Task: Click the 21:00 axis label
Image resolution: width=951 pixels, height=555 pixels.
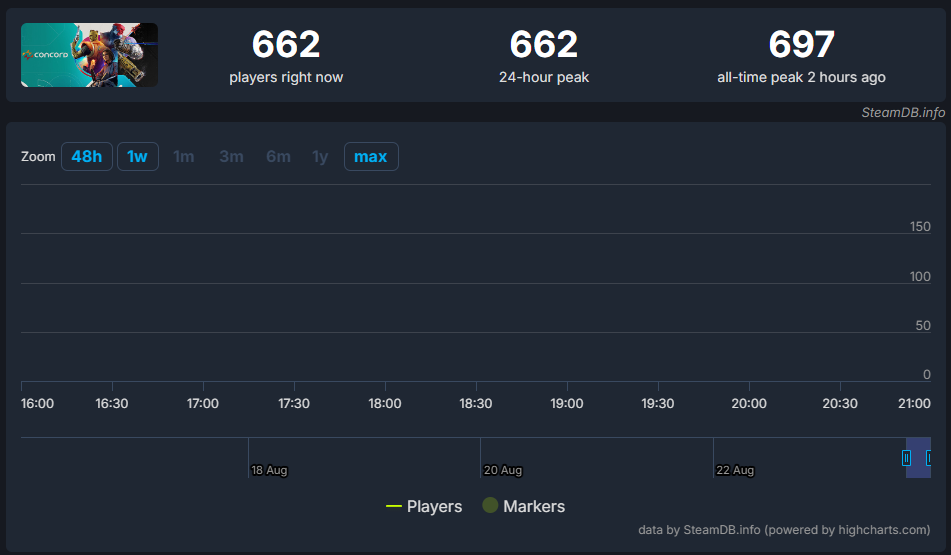Action: tap(914, 403)
